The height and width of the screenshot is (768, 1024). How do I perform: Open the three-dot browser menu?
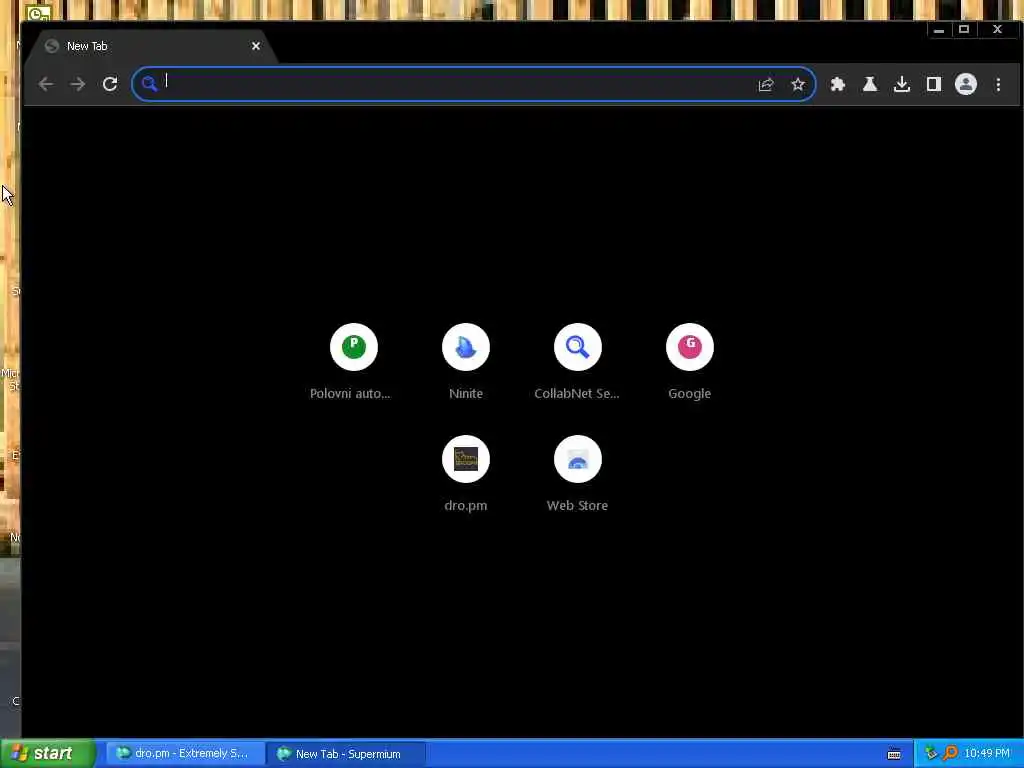[998, 84]
